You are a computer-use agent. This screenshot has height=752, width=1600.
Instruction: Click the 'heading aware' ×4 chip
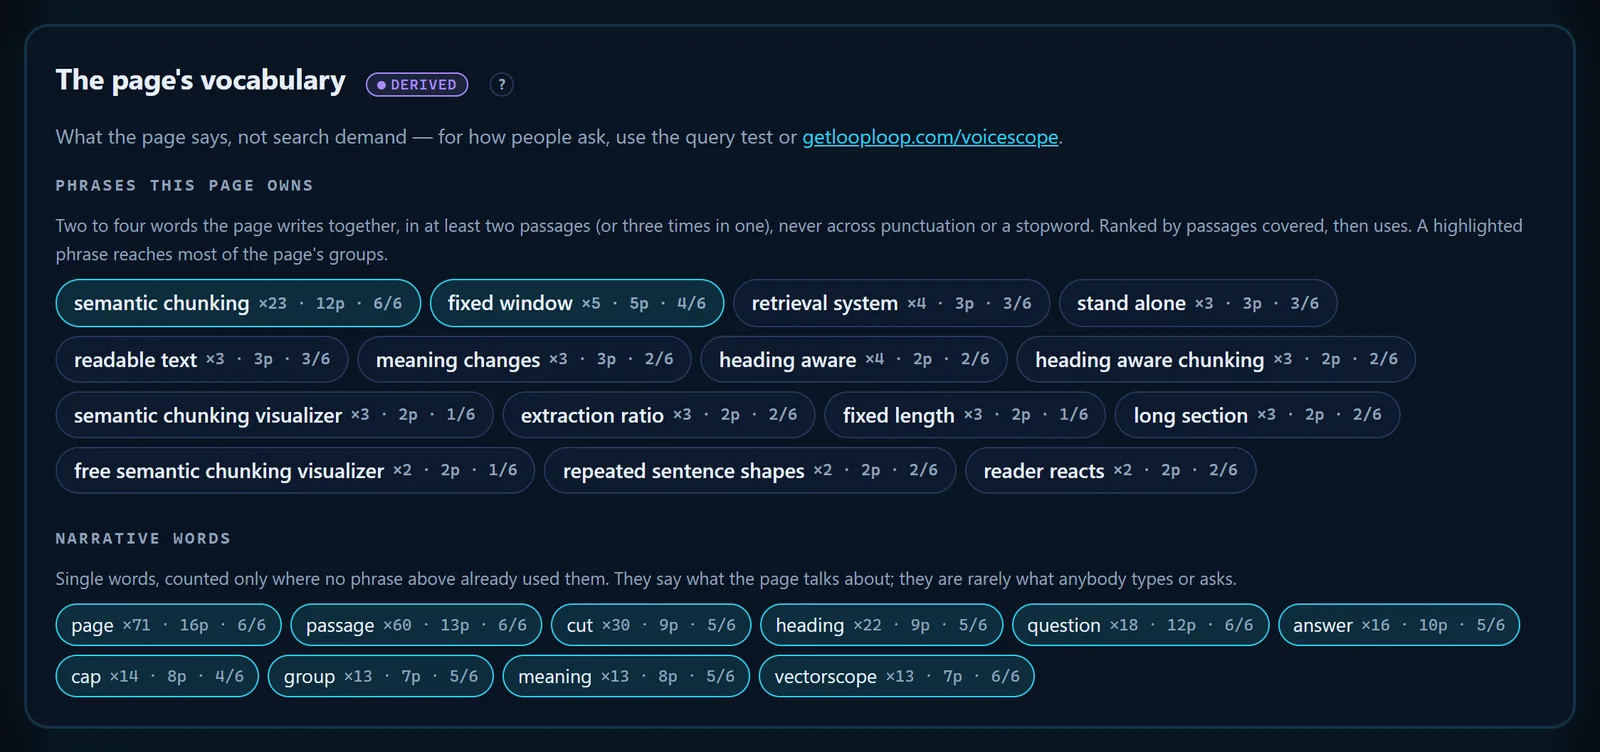(854, 359)
